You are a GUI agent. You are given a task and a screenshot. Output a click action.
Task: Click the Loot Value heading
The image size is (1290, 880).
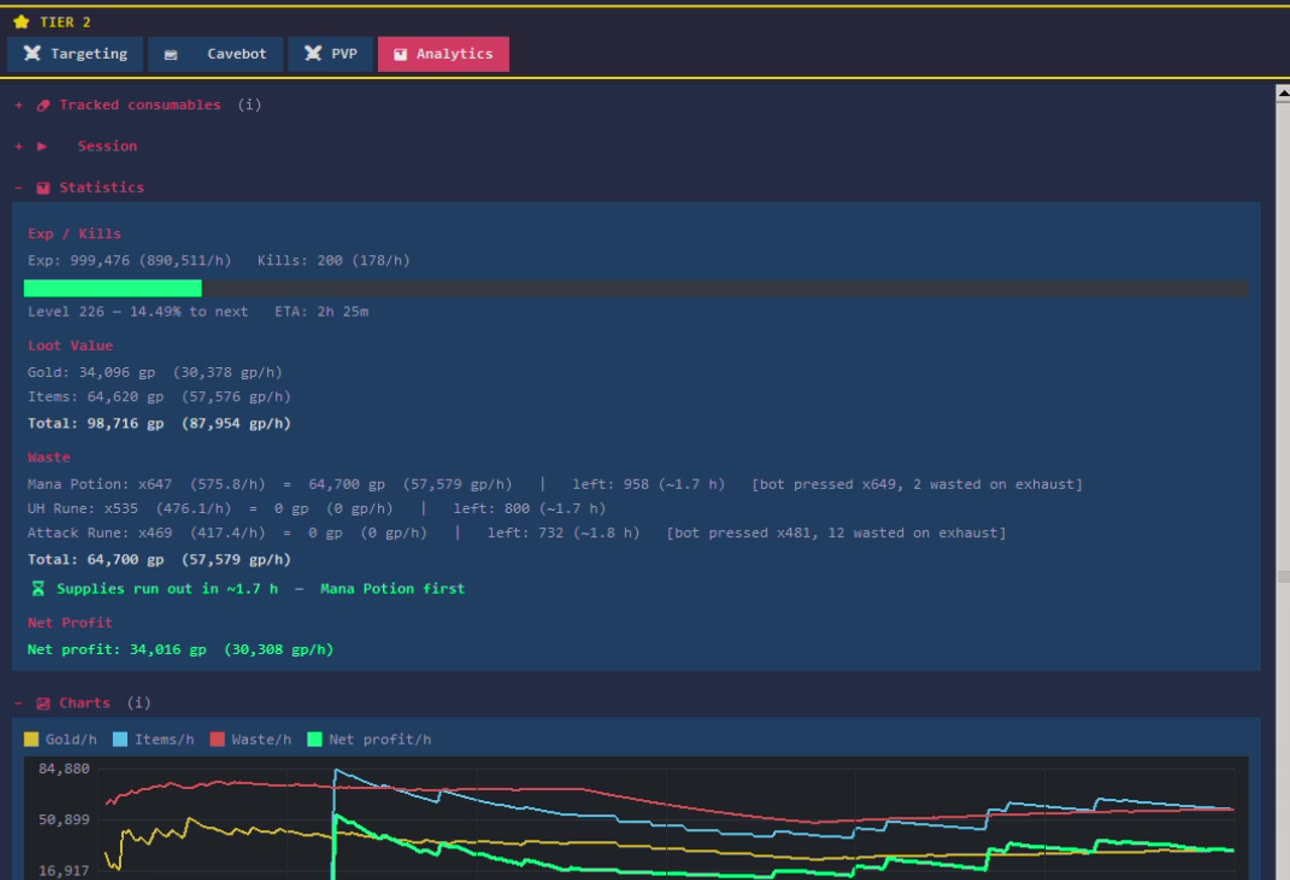[70, 346]
